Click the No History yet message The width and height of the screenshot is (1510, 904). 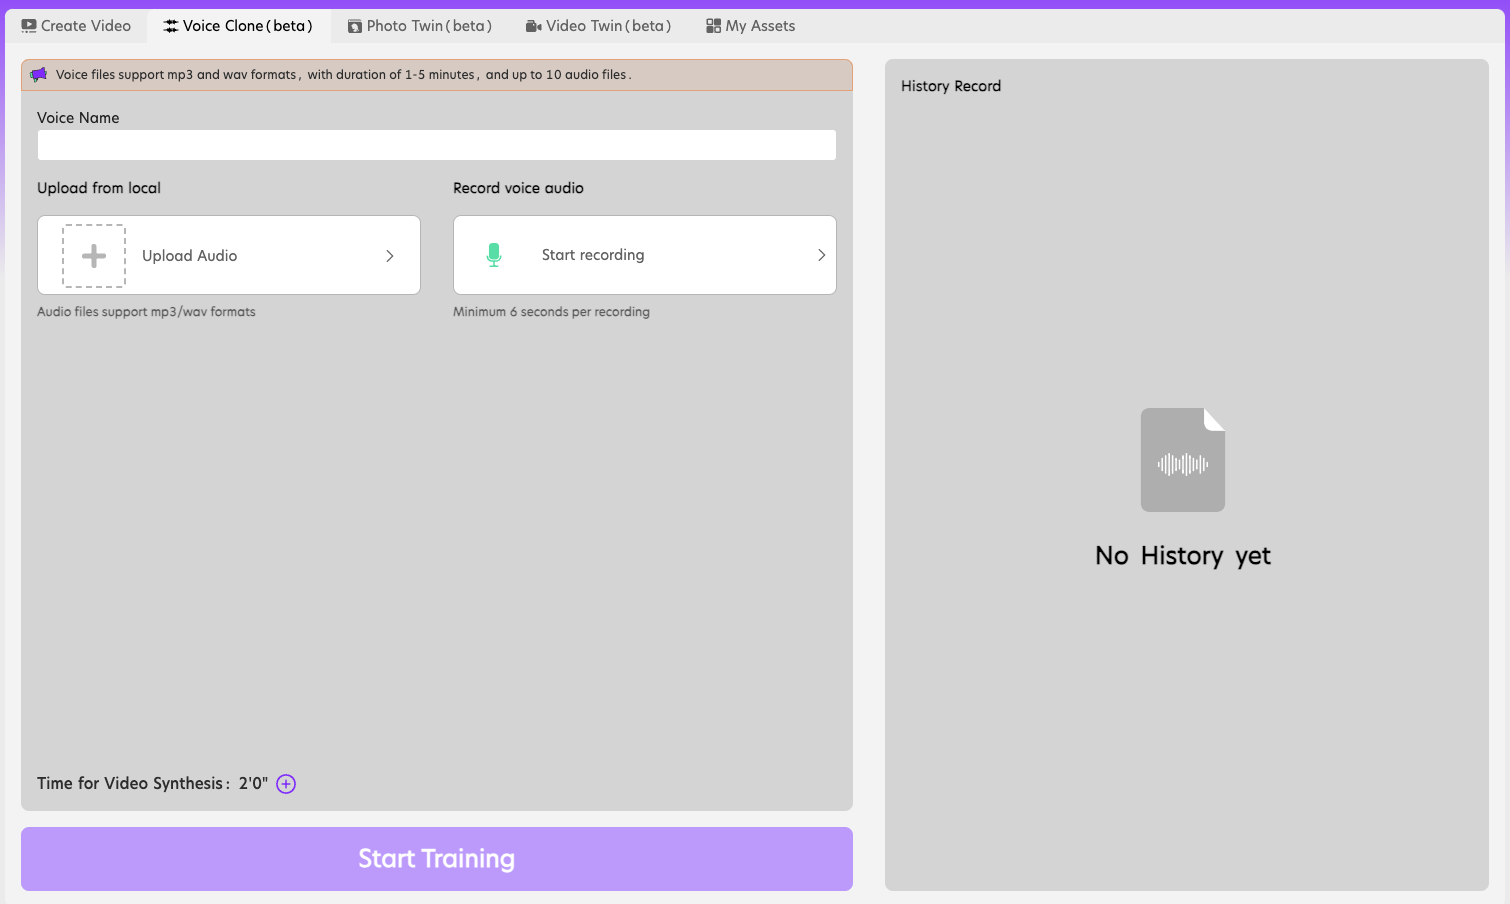(x=1183, y=556)
